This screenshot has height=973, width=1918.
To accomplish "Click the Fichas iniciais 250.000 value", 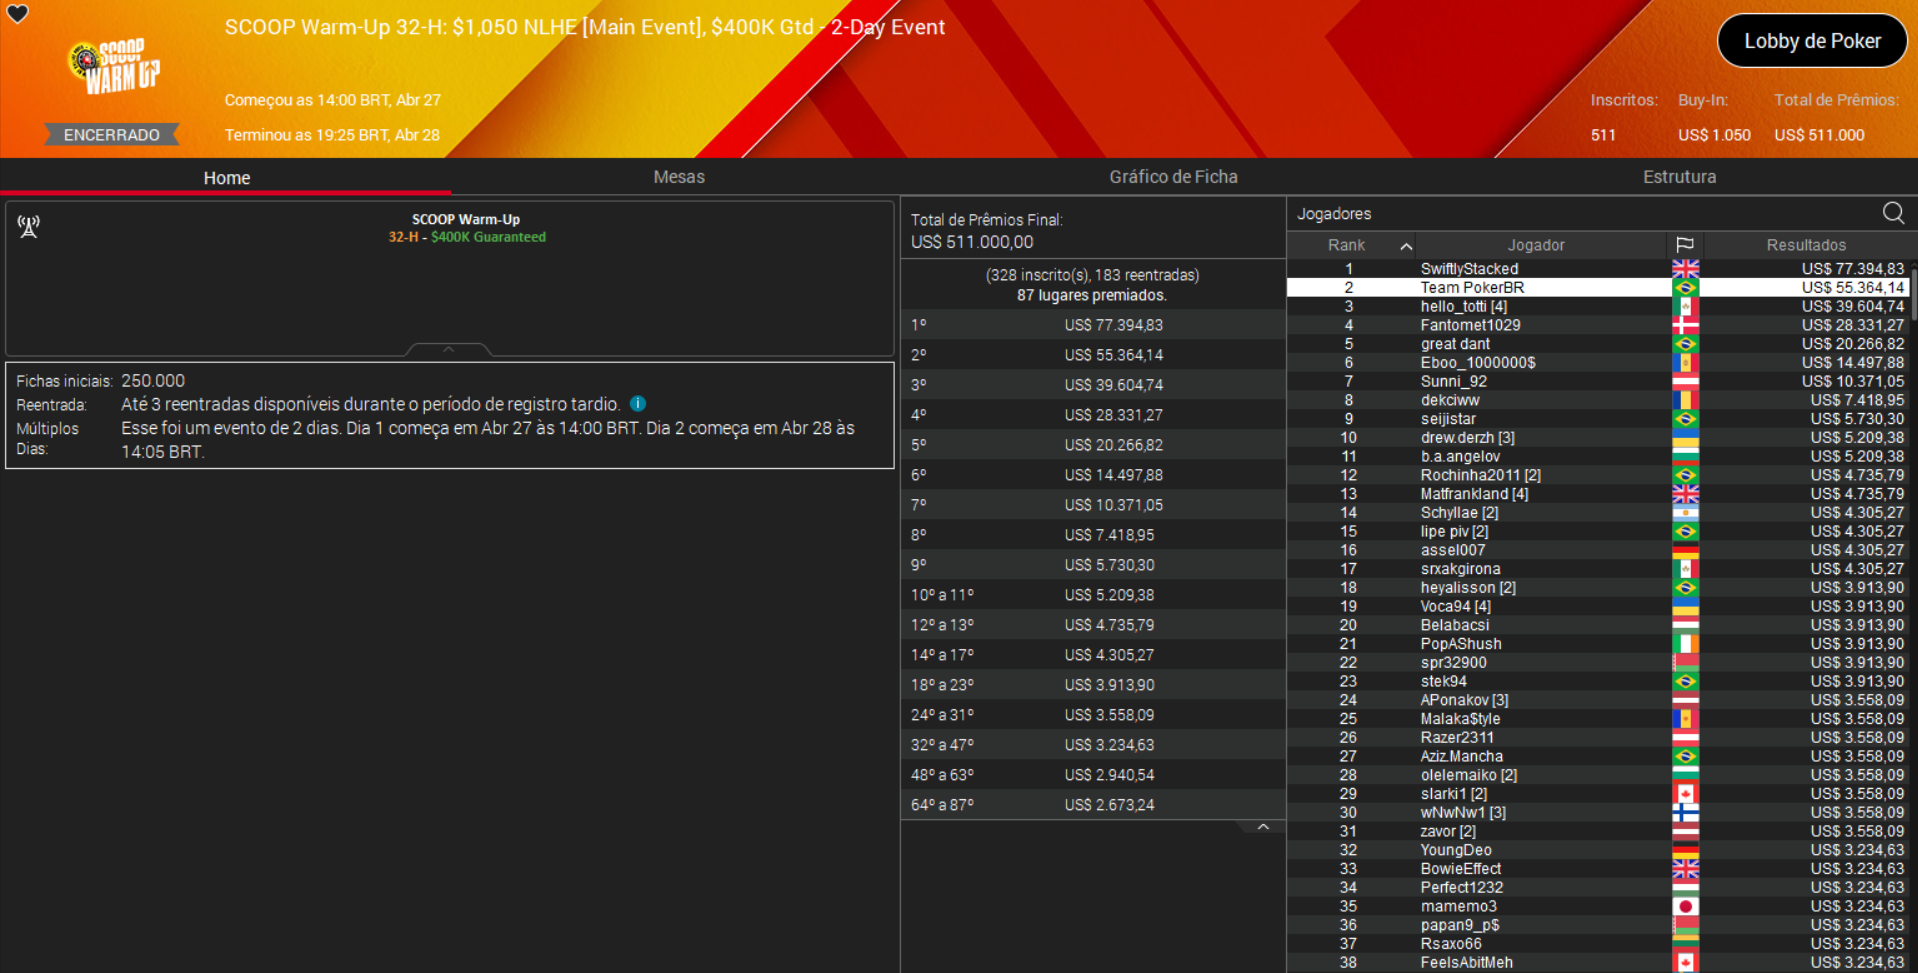I will pos(153,381).
